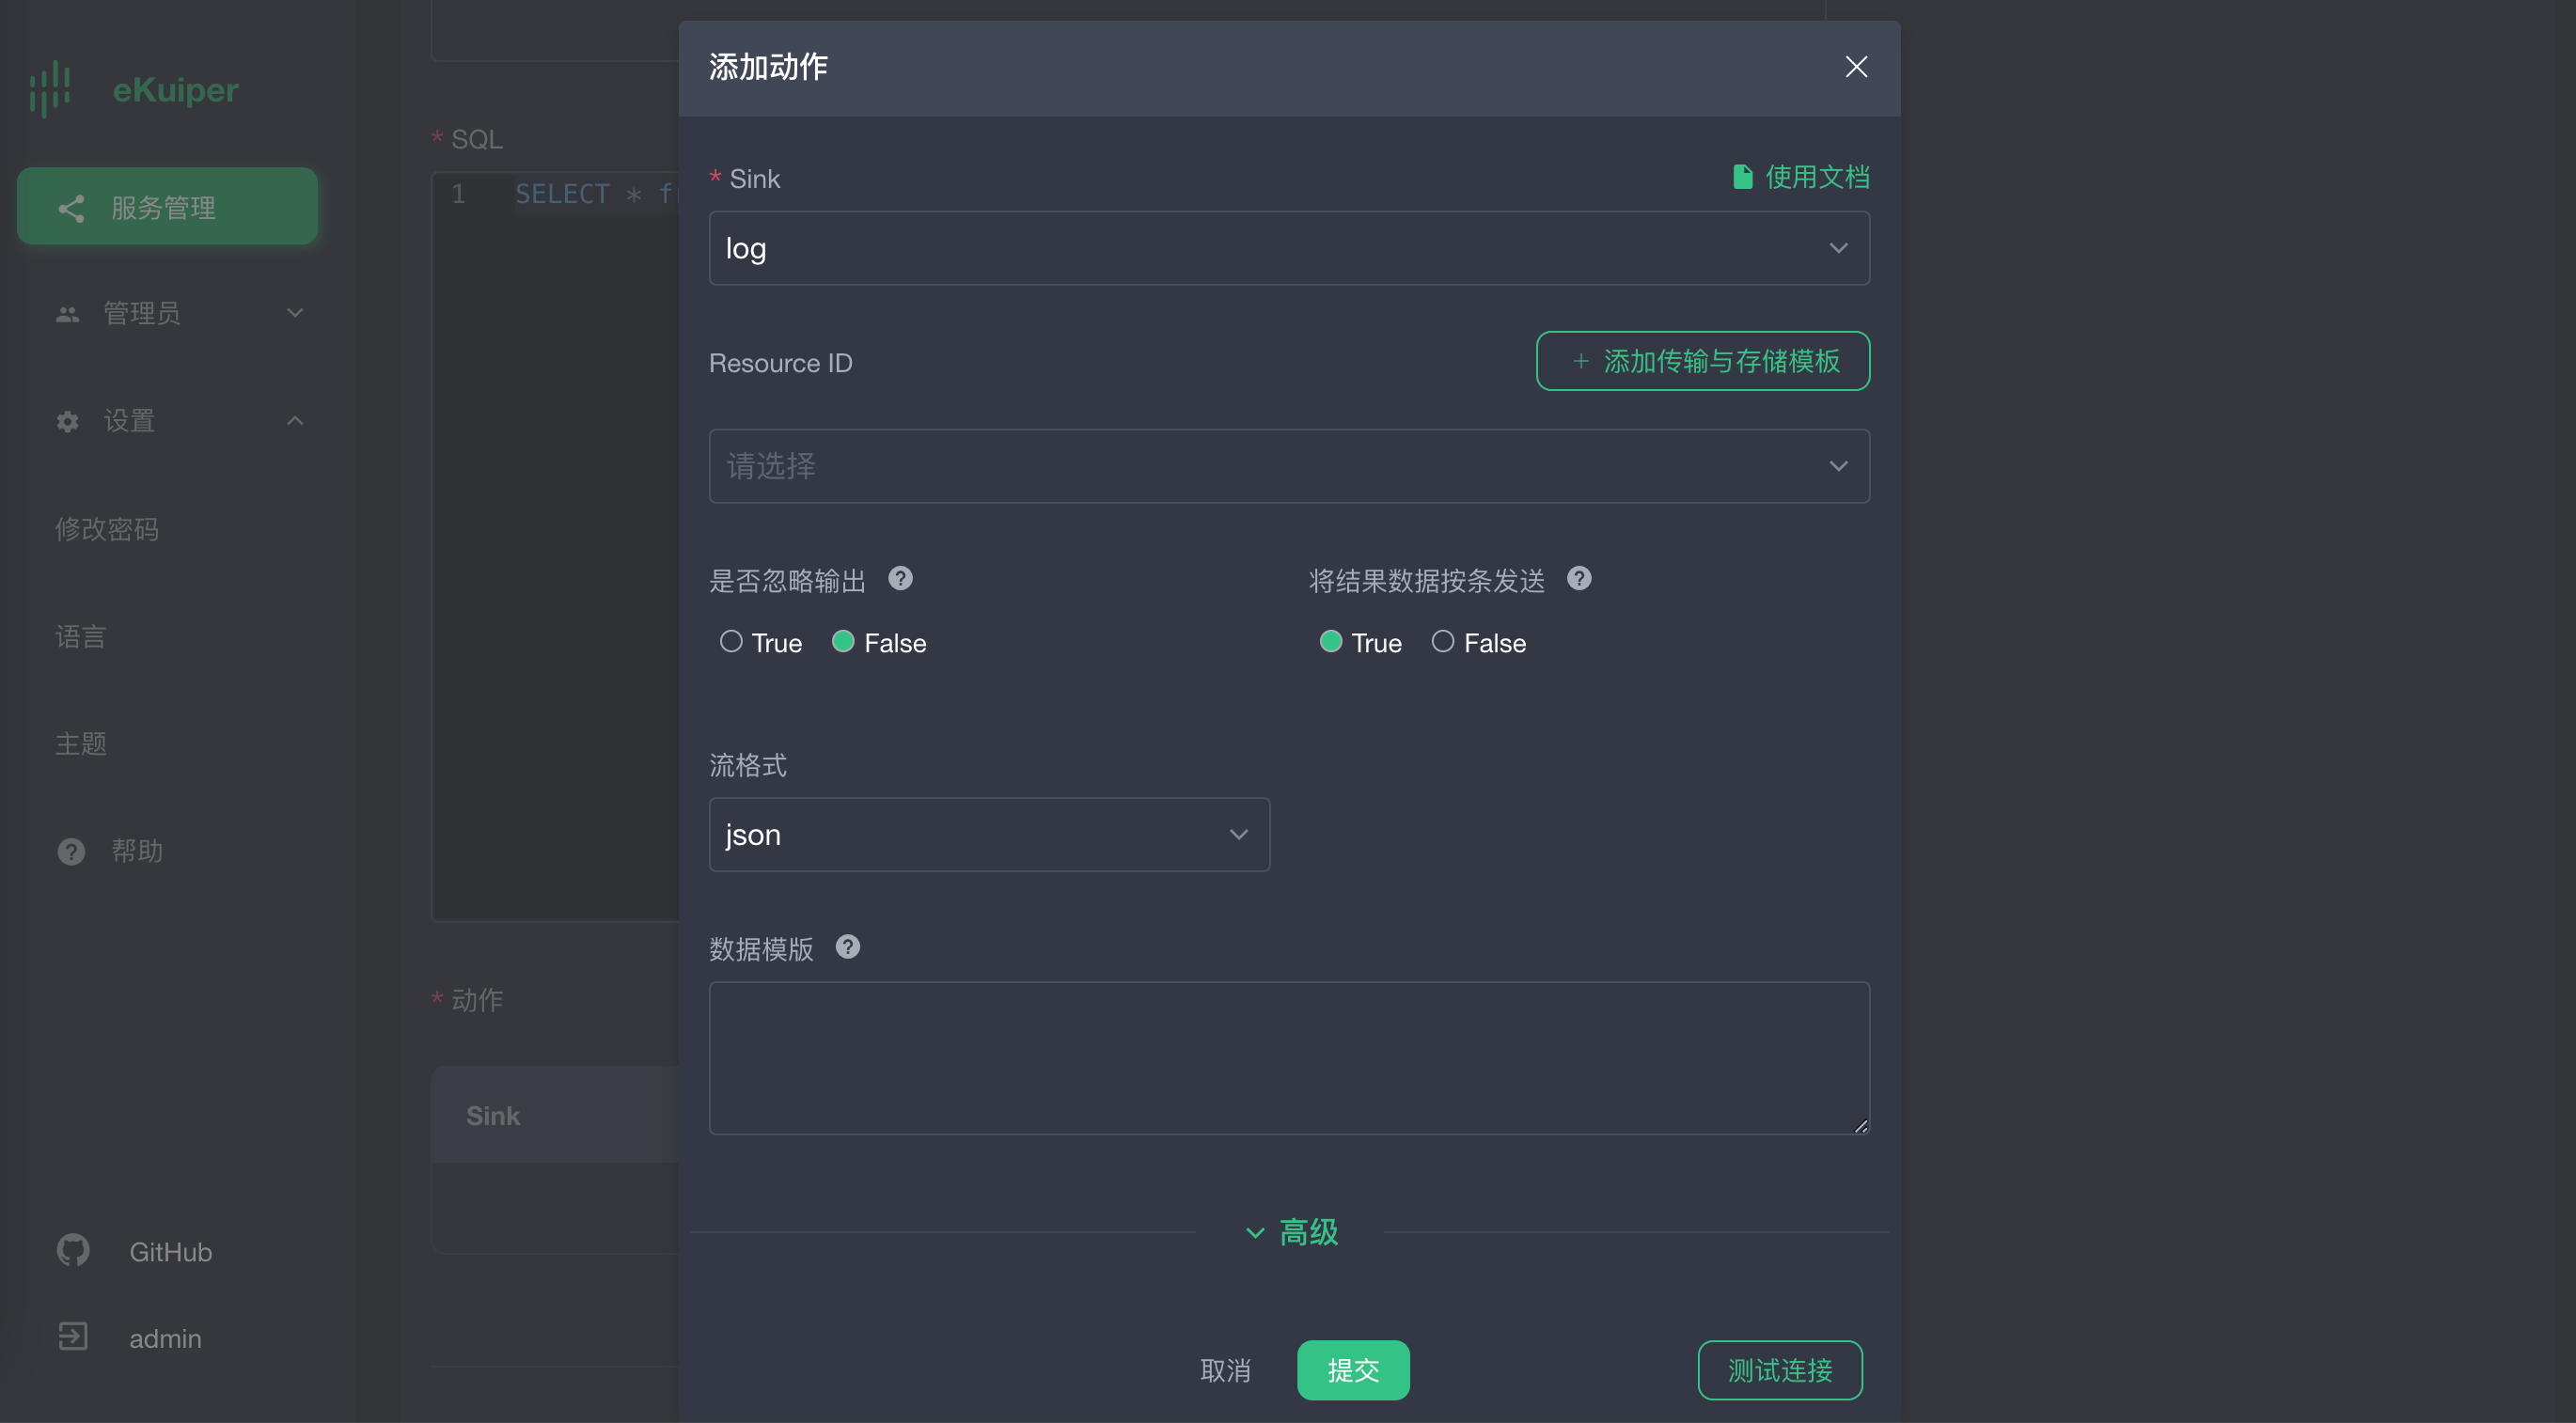The width and height of the screenshot is (2576, 1423).
Task: Close the 添加动作 dialog
Action: (x=1856, y=67)
